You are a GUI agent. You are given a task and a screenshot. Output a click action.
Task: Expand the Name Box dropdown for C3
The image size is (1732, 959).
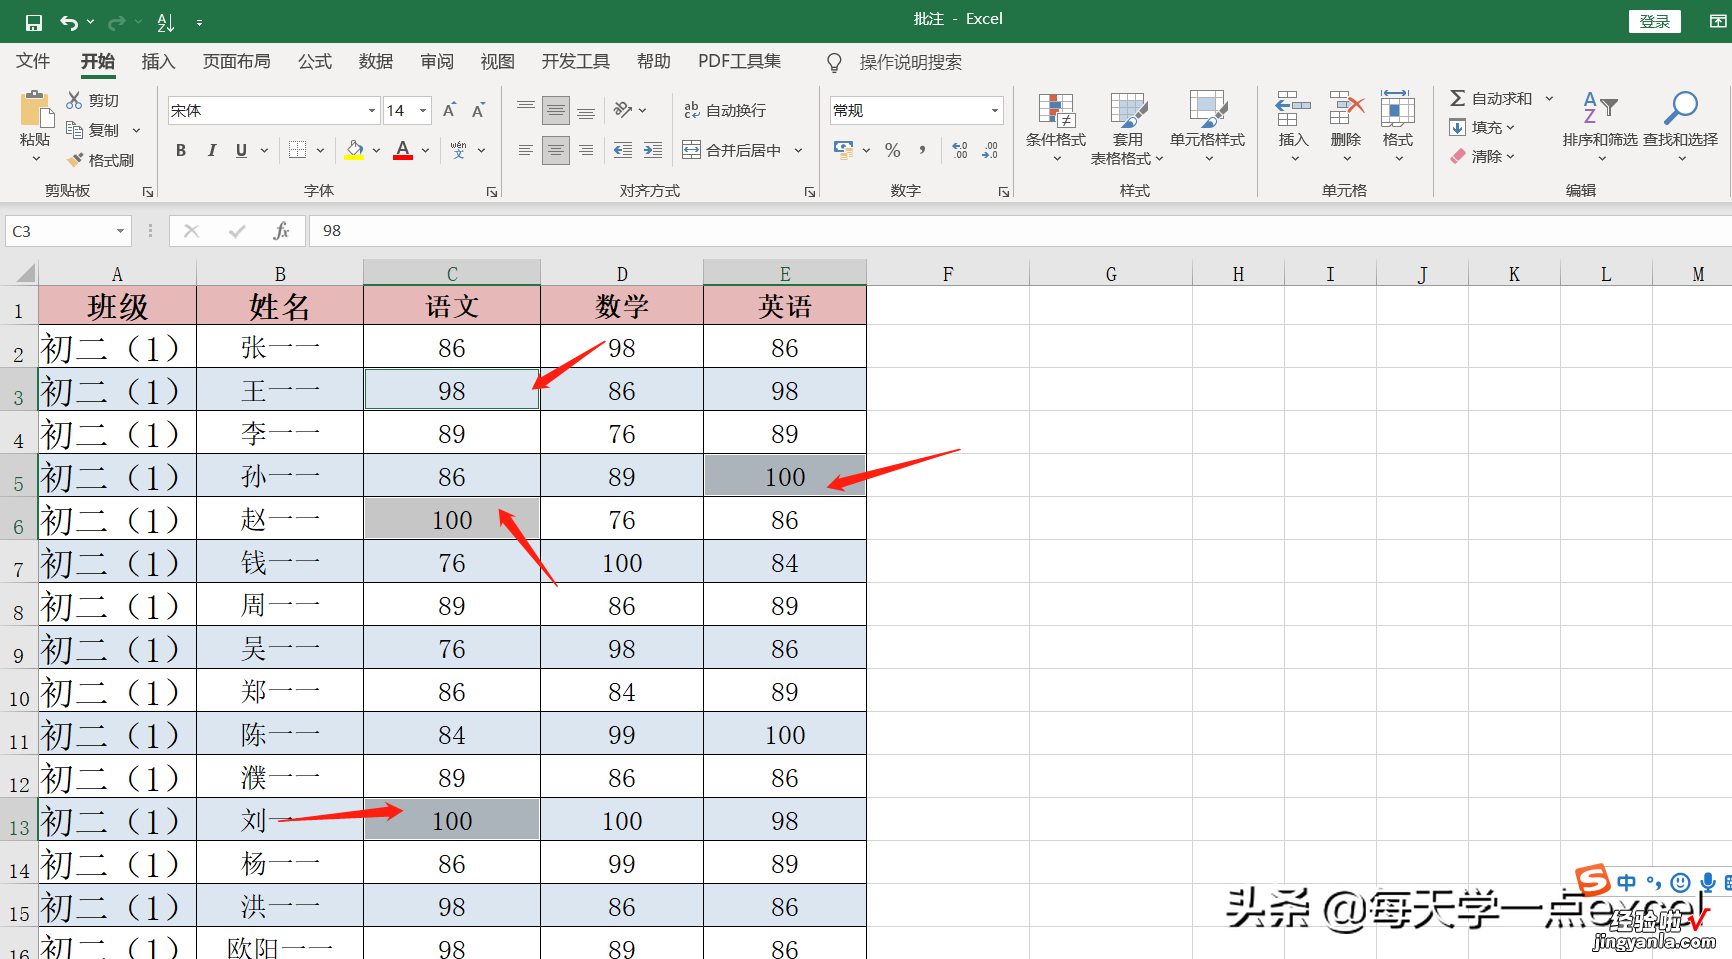pos(120,231)
